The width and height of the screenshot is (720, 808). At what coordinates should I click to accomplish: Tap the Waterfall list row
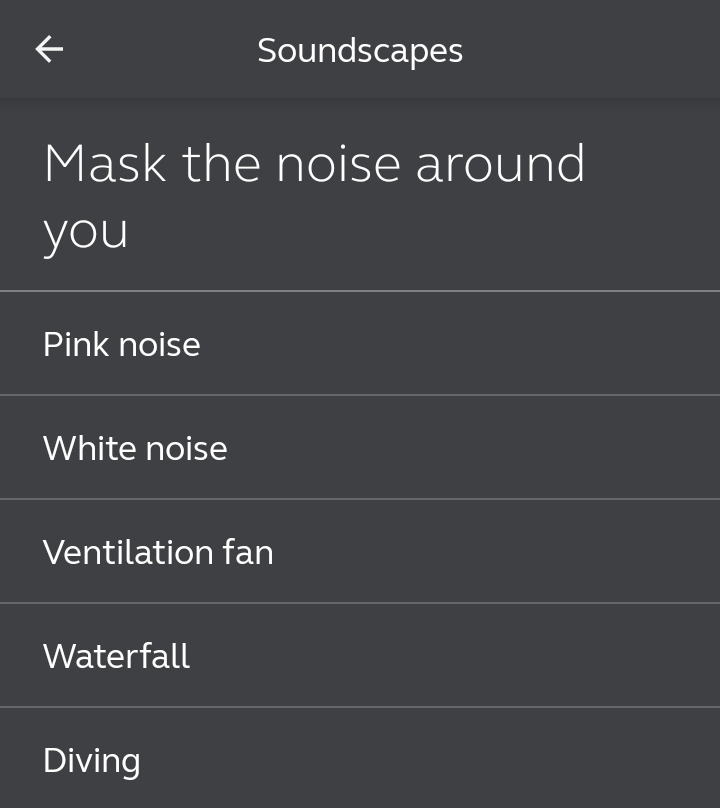(x=360, y=655)
